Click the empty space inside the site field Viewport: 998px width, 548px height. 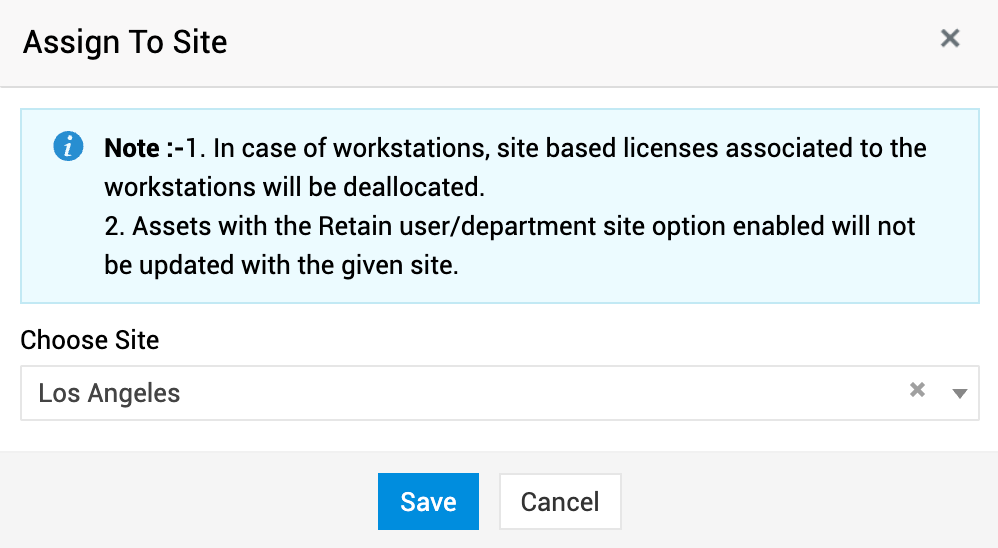click(x=600, y=393)
